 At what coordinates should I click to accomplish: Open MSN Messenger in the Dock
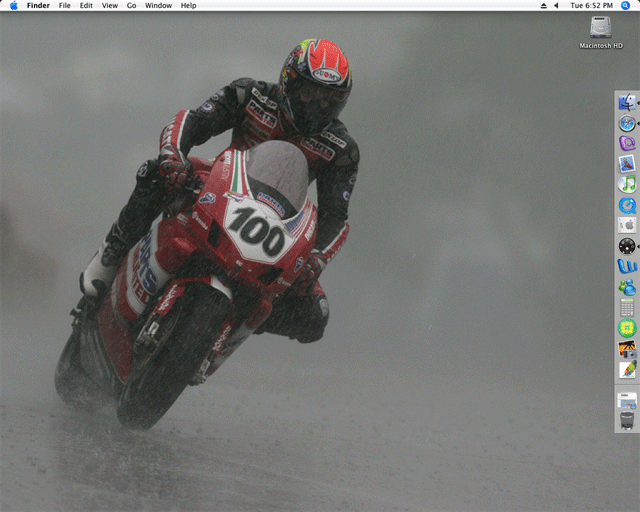click(x=627, y=287)
